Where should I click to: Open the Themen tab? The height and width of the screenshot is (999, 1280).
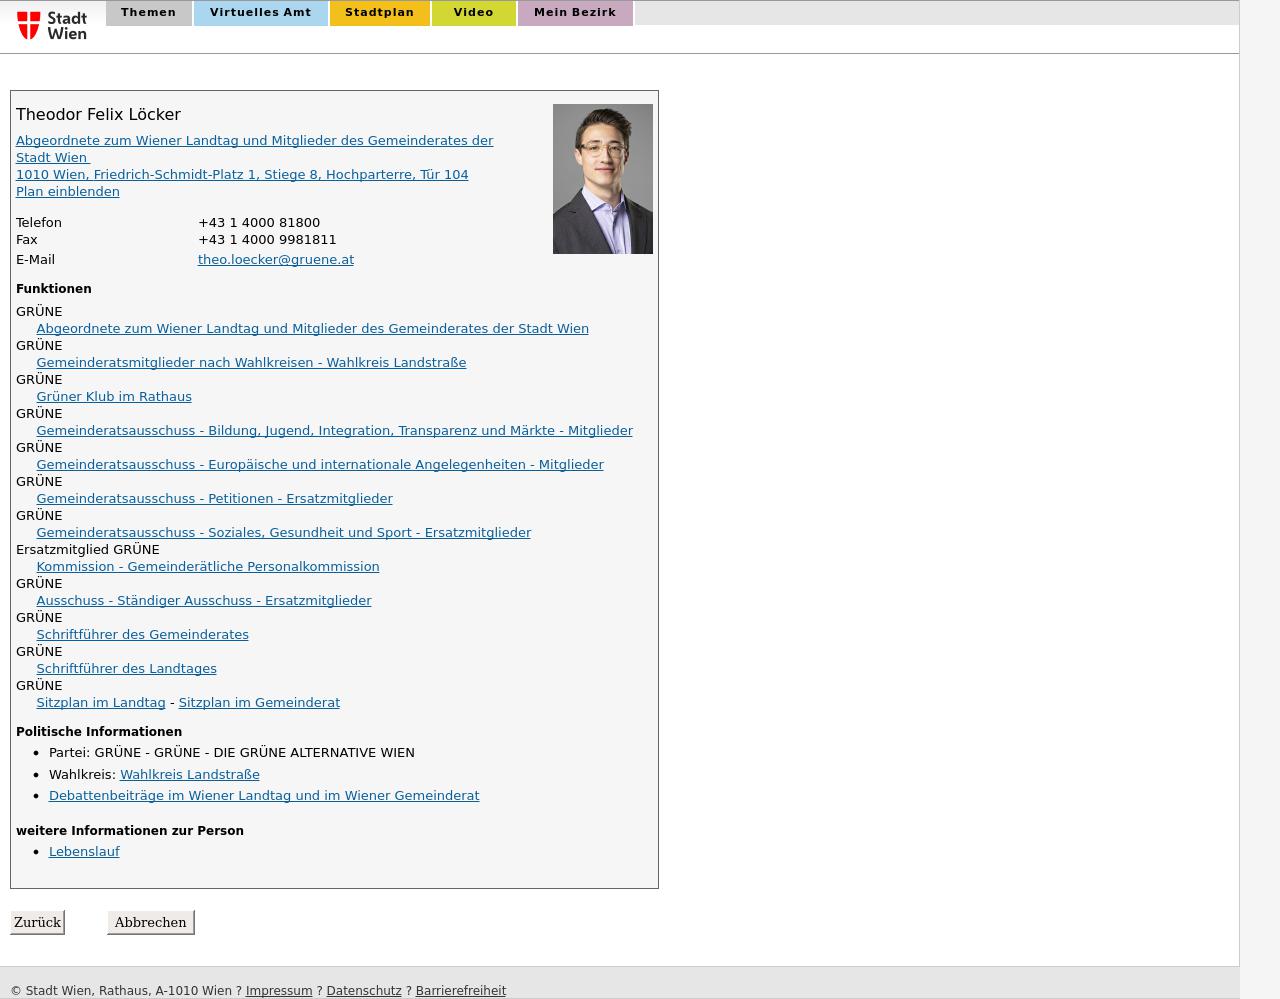[x=148, y=13]
